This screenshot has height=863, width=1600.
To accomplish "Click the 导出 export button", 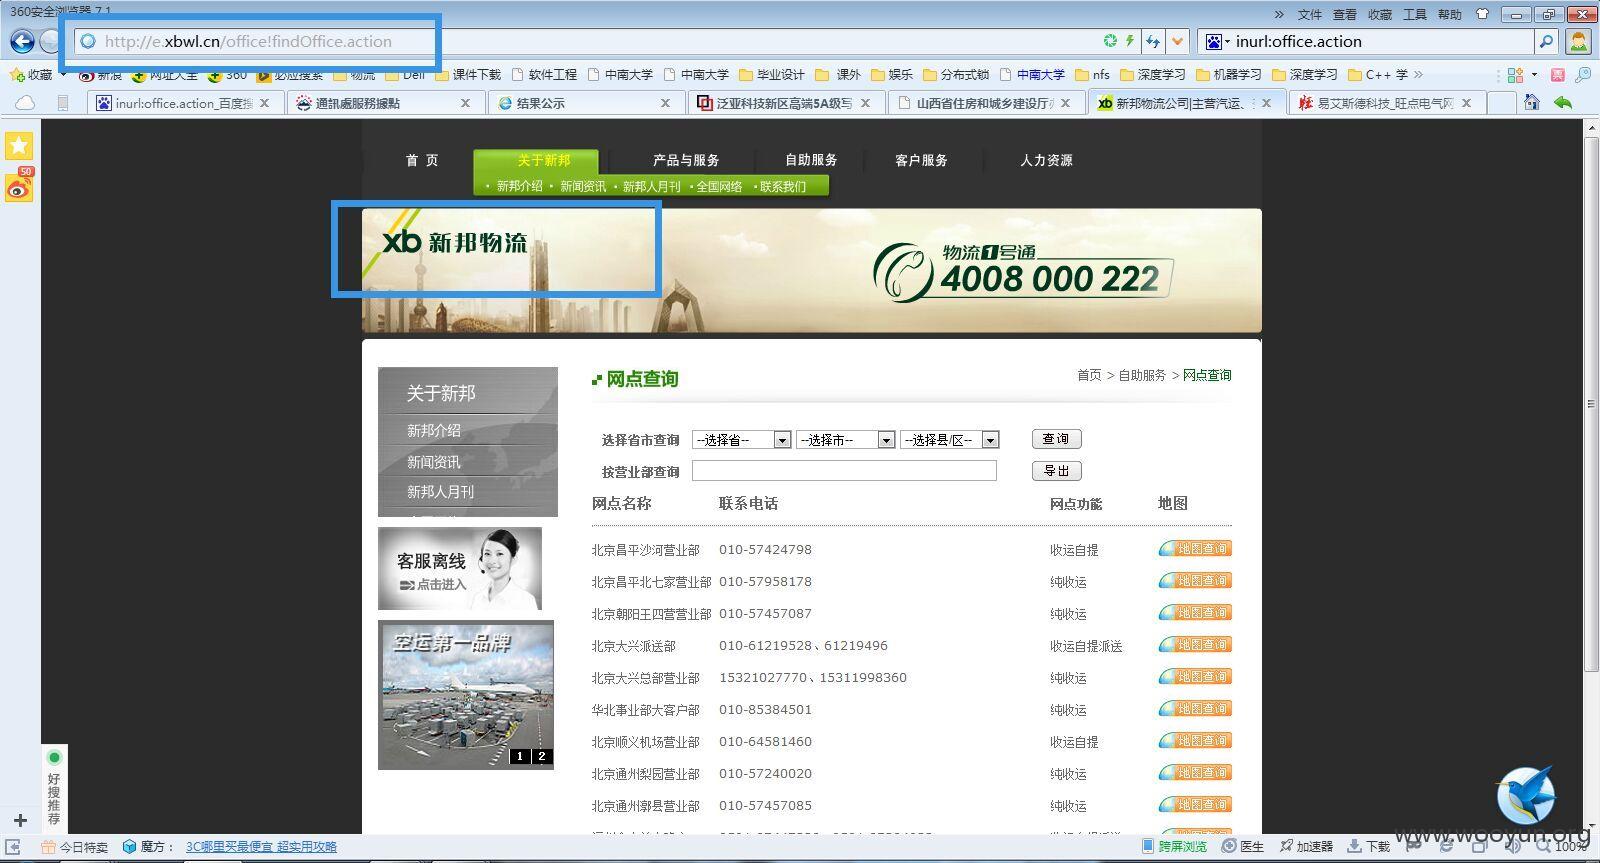I will [x=1056, y=471].
